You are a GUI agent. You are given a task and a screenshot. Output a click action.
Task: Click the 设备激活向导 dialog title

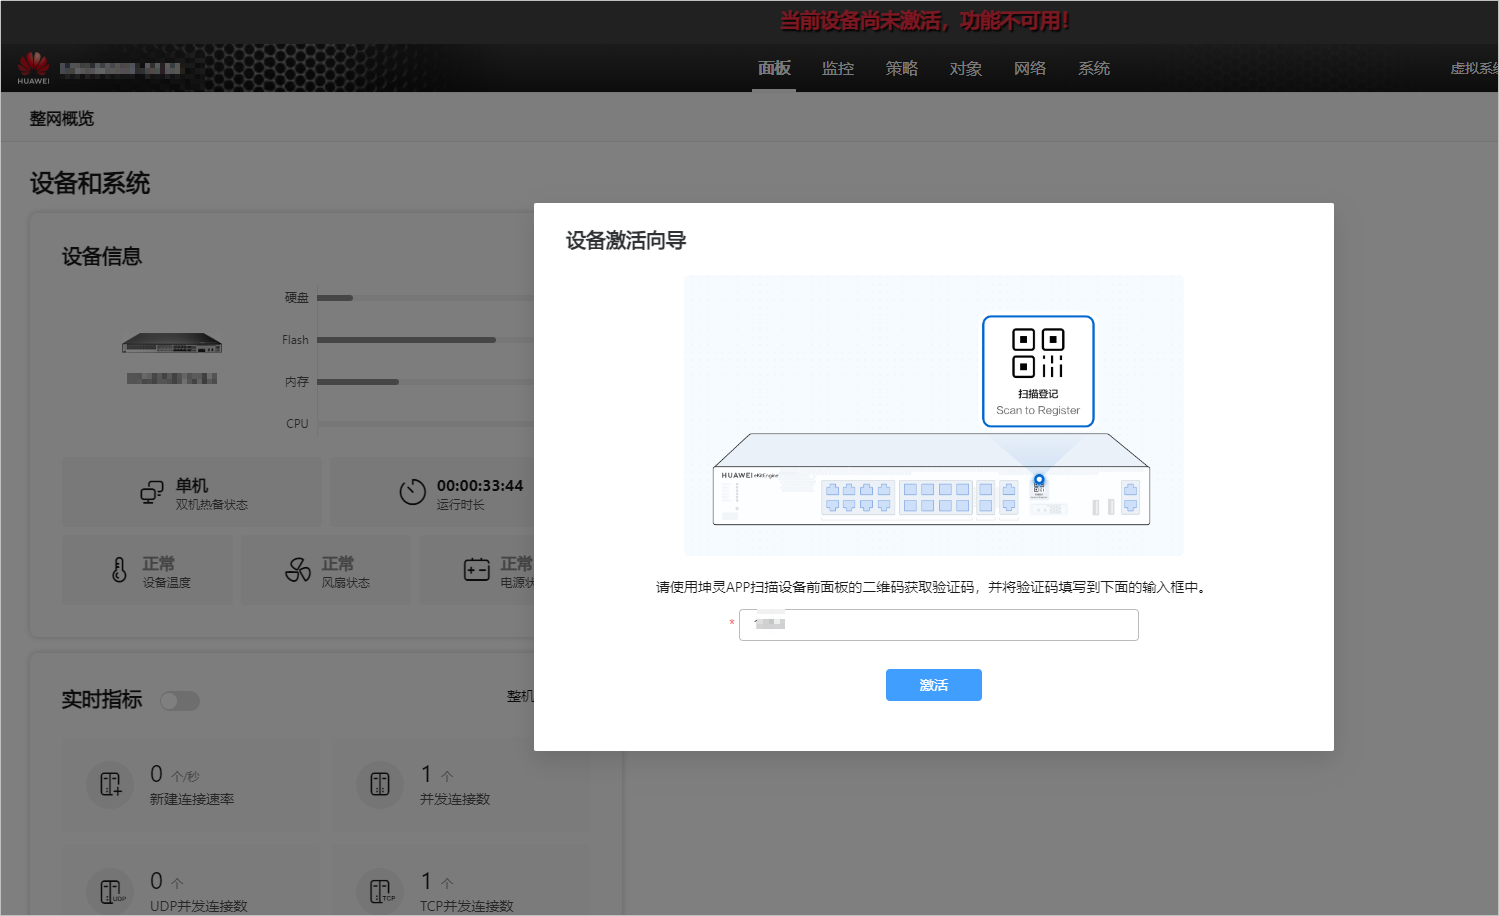point(626,241)
